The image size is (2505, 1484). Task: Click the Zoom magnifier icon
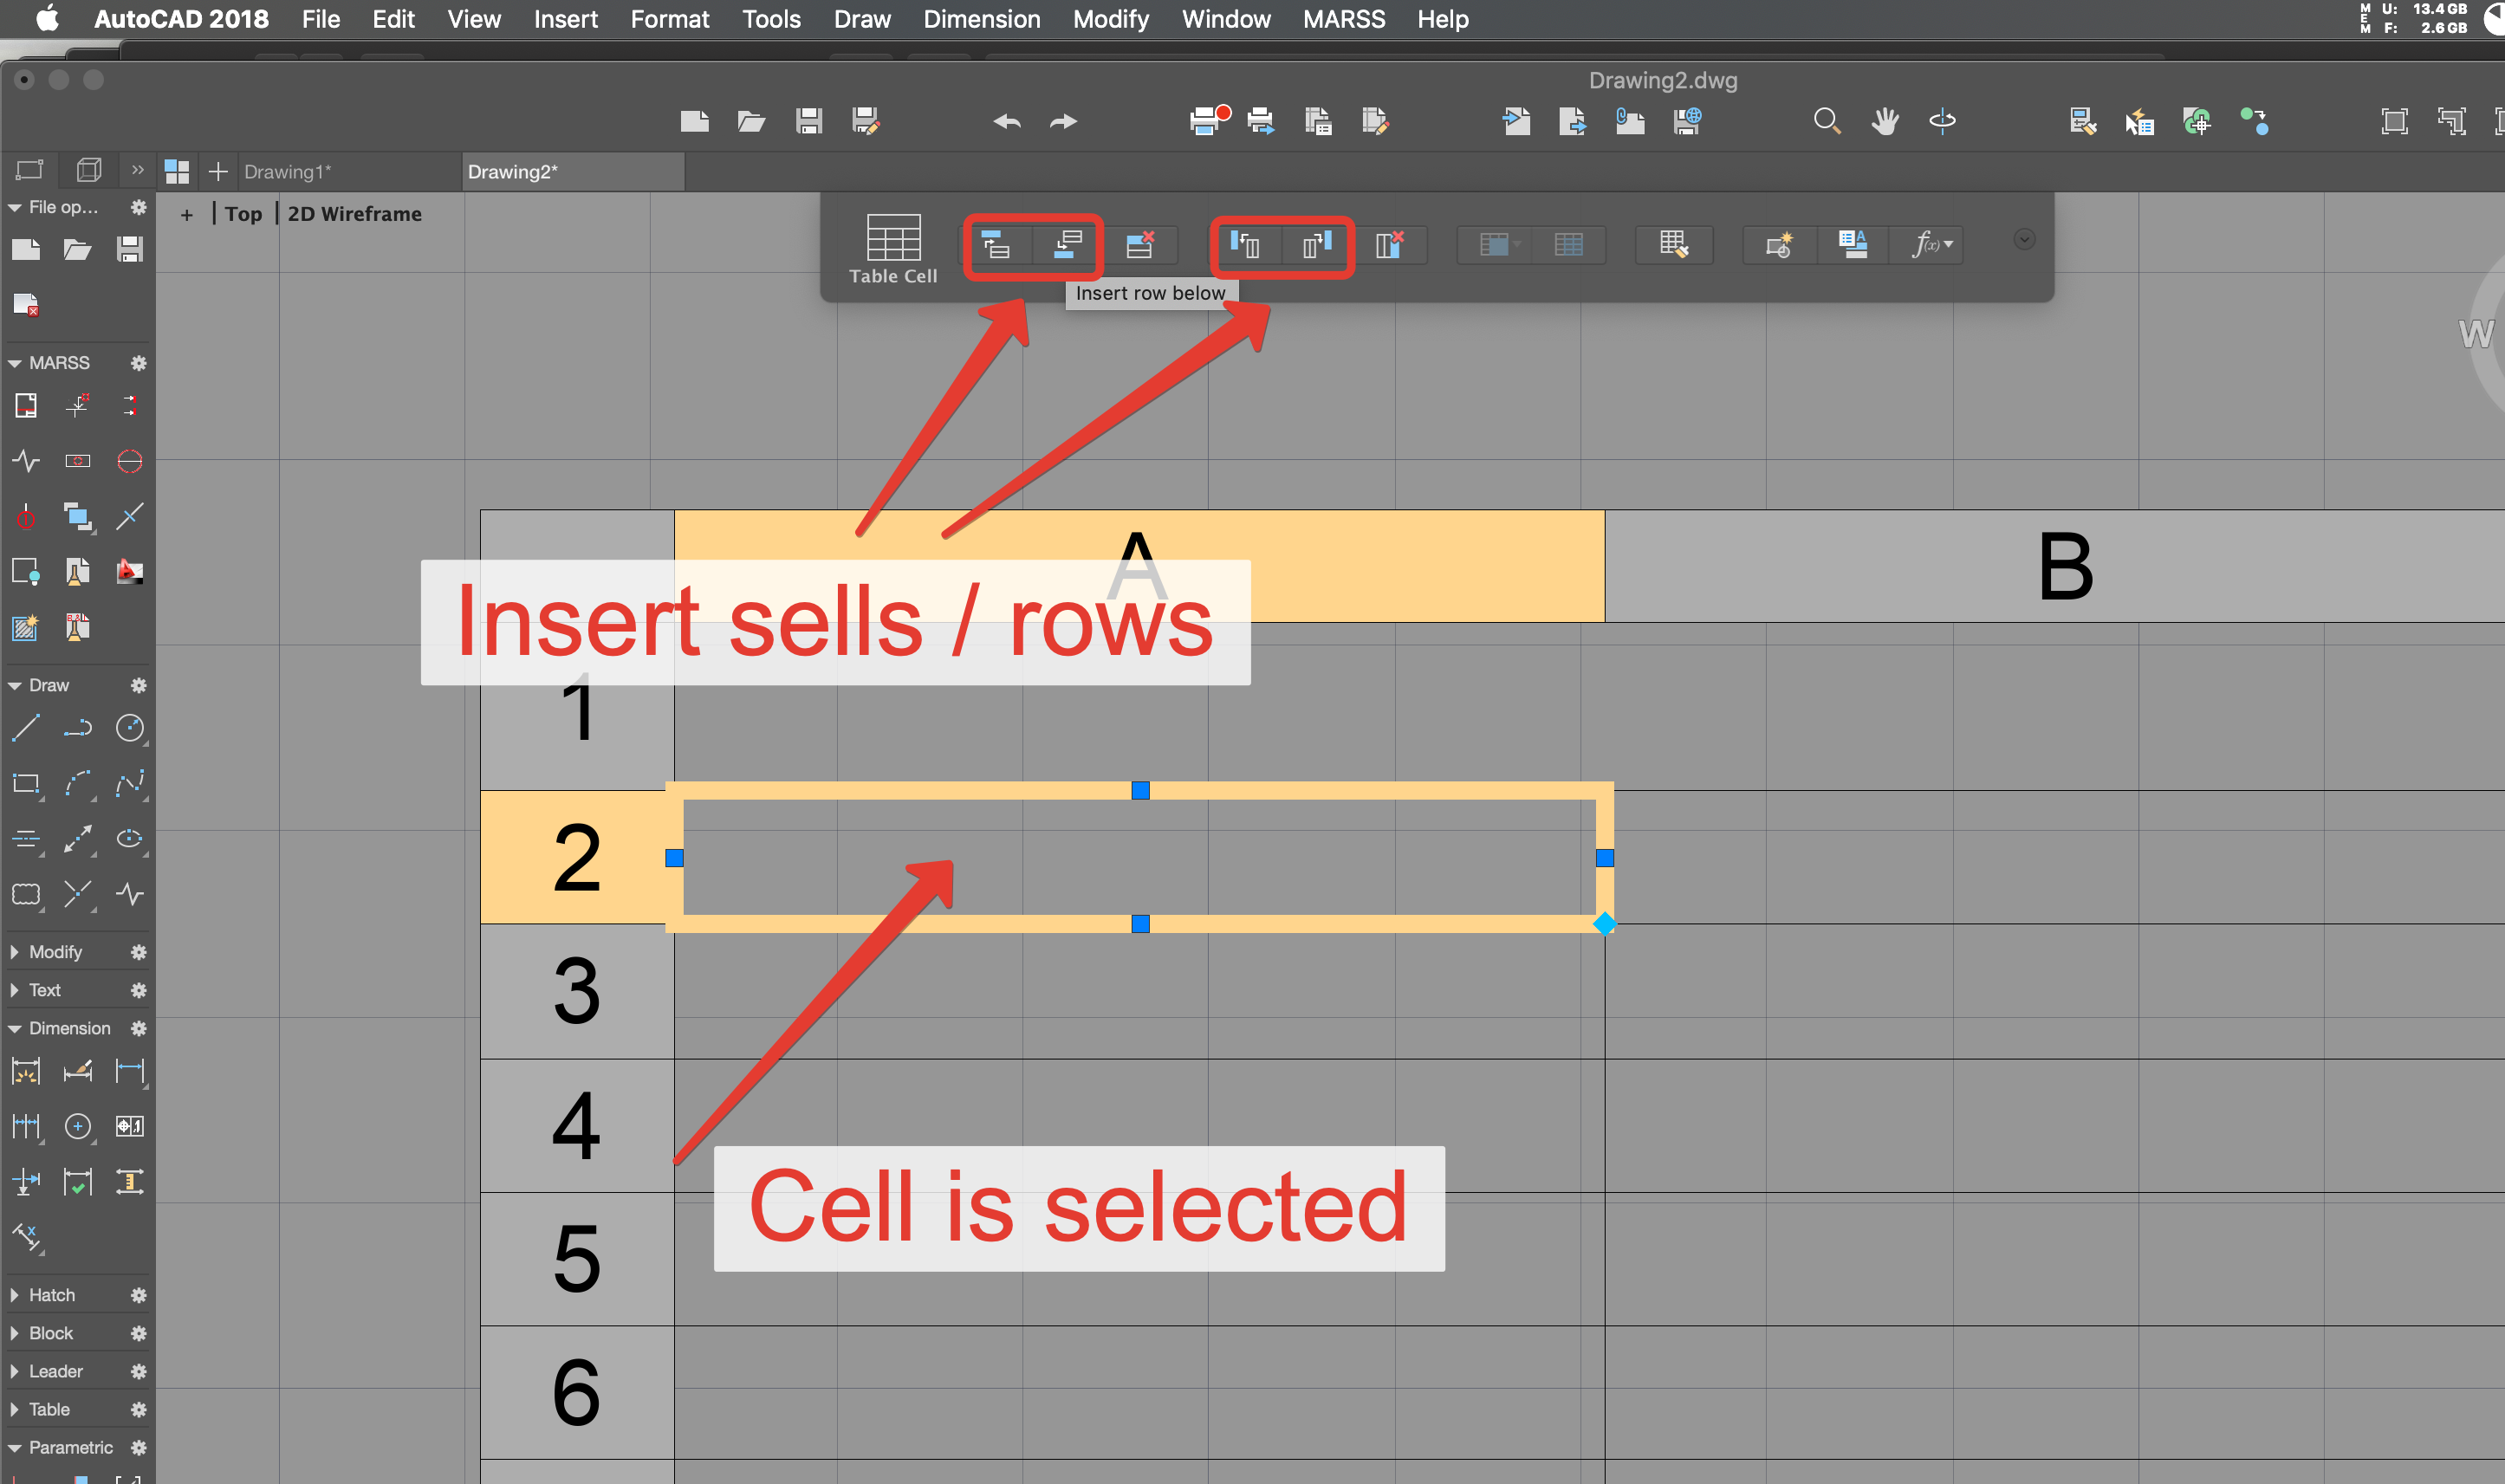tap(1827, 121)
